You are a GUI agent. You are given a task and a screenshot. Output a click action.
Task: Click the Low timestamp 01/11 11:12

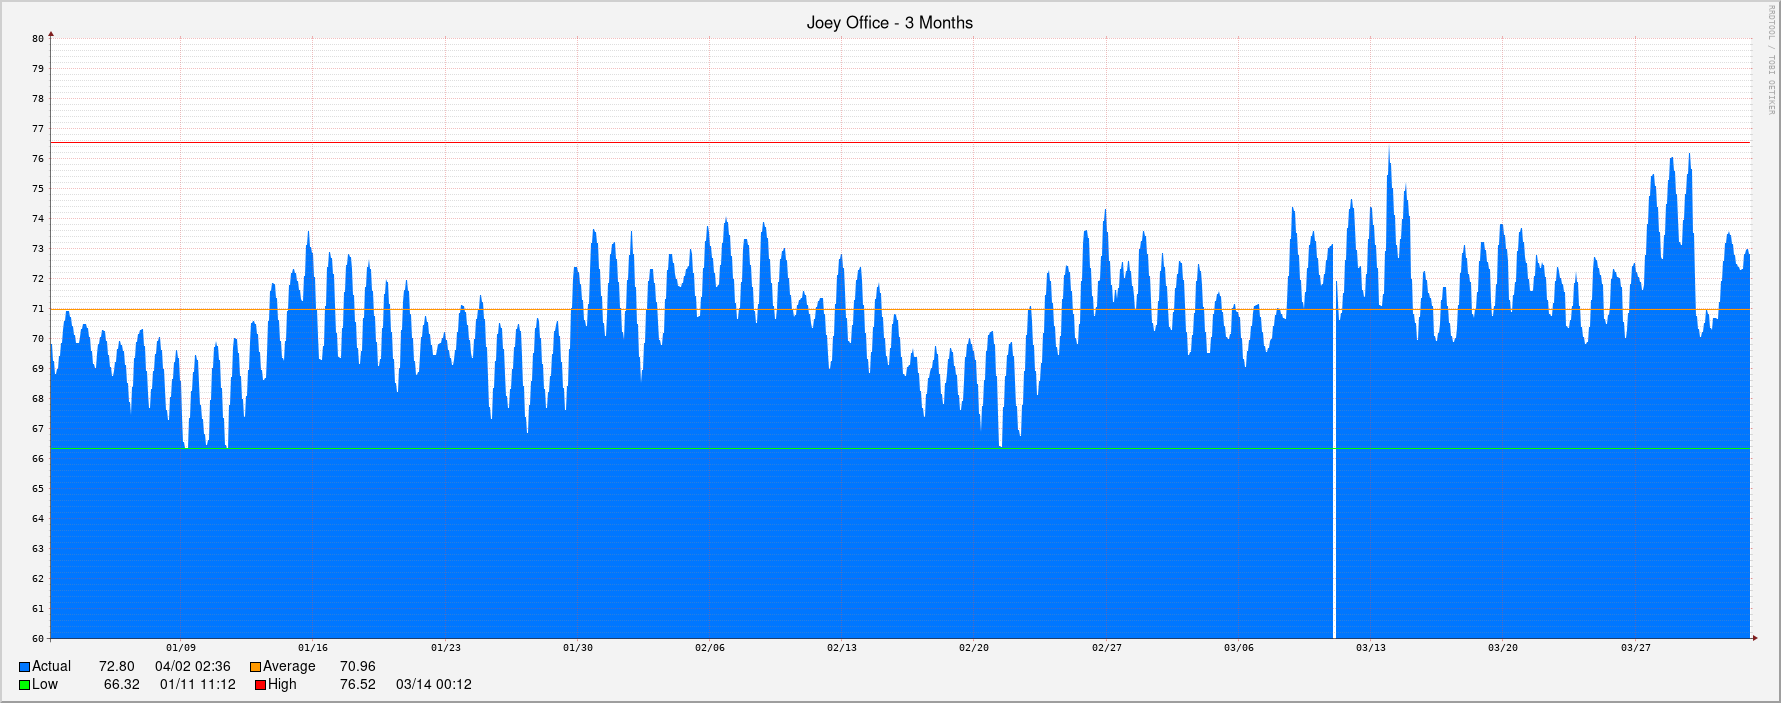coord(198,685)
